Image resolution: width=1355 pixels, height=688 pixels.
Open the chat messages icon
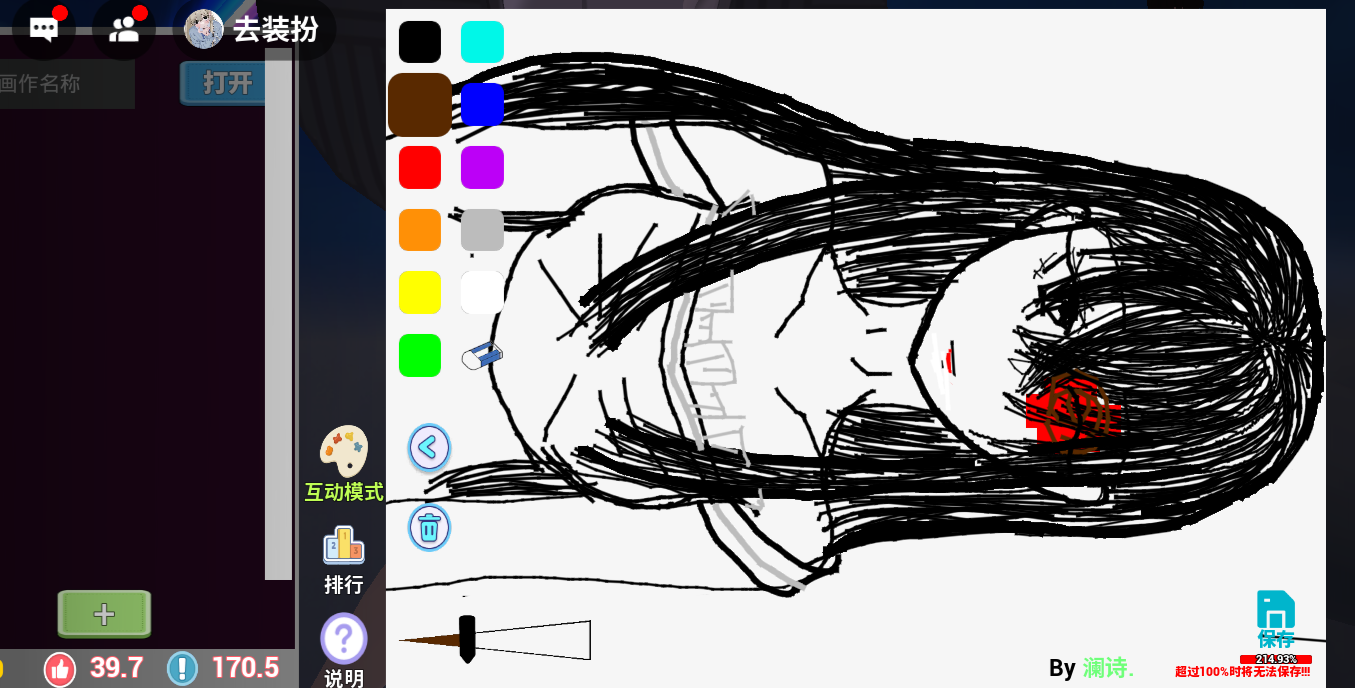coord(43,29)
